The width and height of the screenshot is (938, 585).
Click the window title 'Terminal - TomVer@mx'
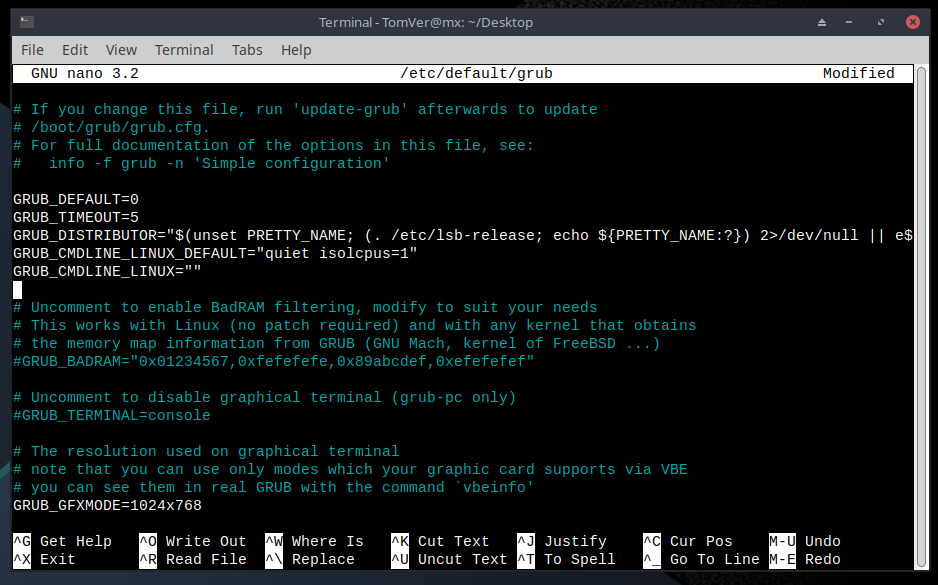[x=425, y=23]
